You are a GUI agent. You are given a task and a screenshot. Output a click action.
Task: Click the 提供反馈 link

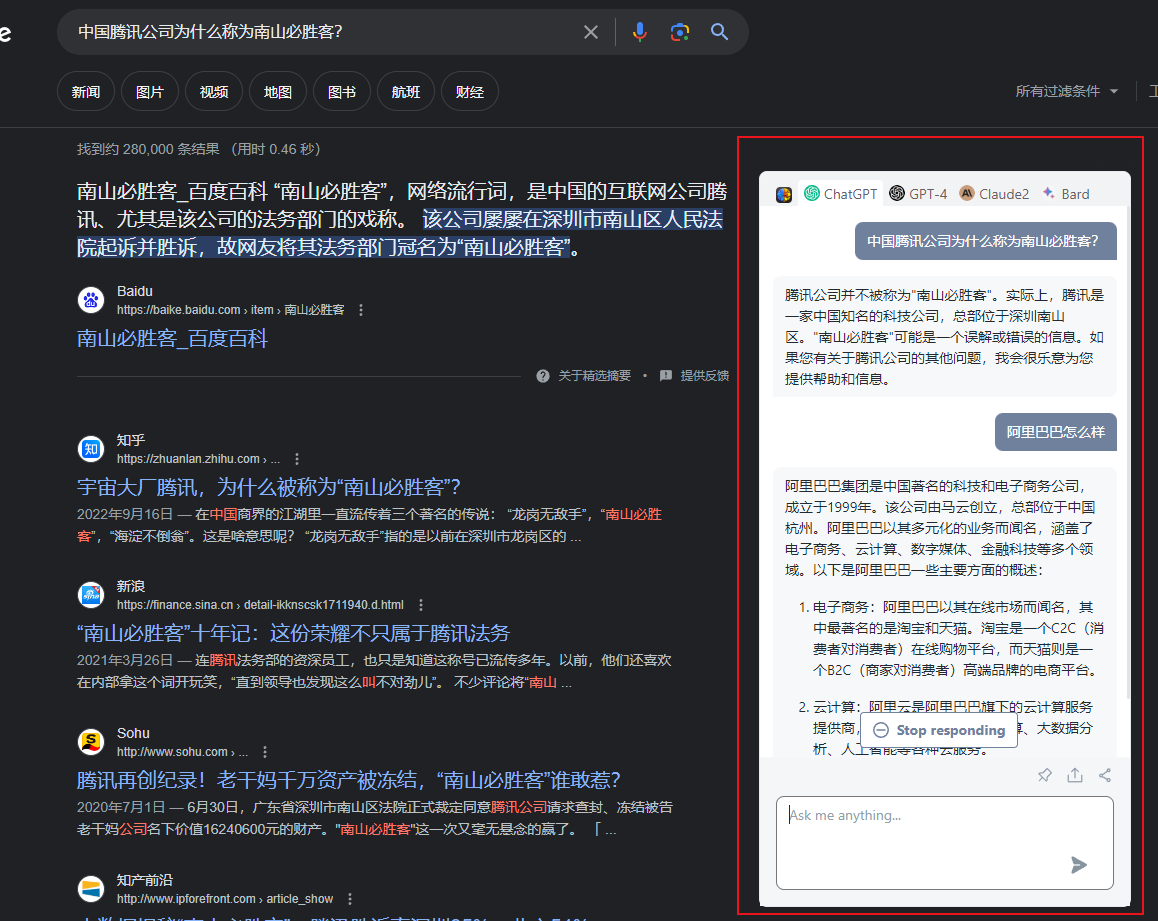click(705, 376)
